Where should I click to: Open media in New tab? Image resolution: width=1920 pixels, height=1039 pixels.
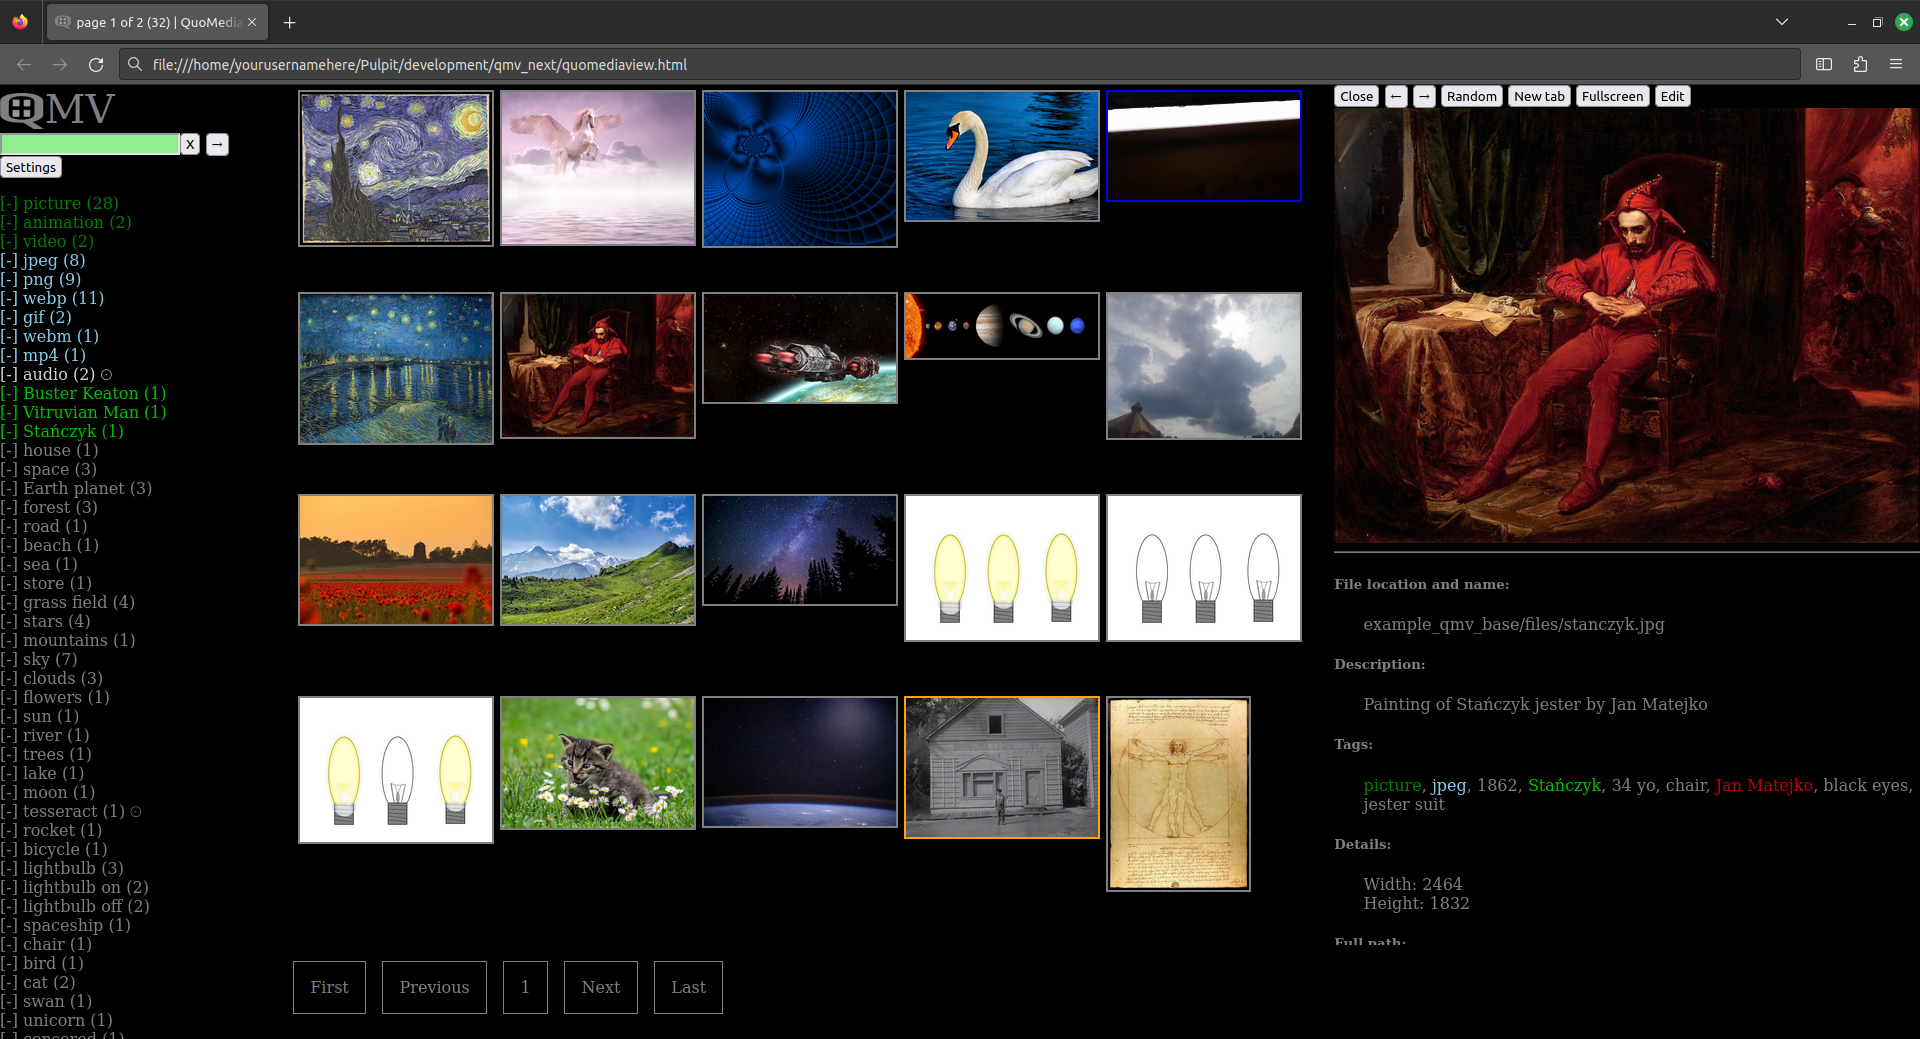(x=1539, y=96)
